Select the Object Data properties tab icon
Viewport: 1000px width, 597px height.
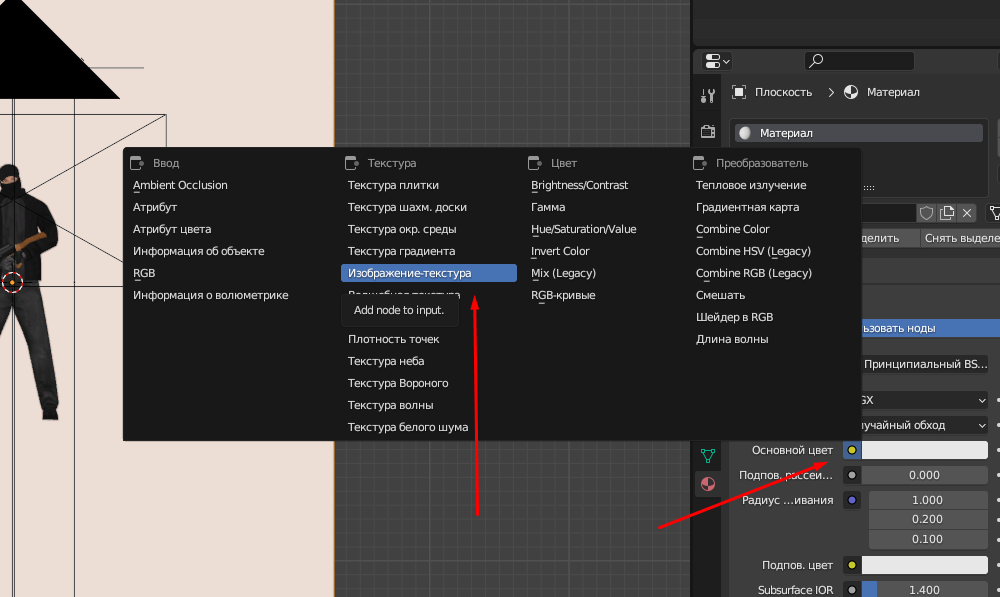pos(708,456)
